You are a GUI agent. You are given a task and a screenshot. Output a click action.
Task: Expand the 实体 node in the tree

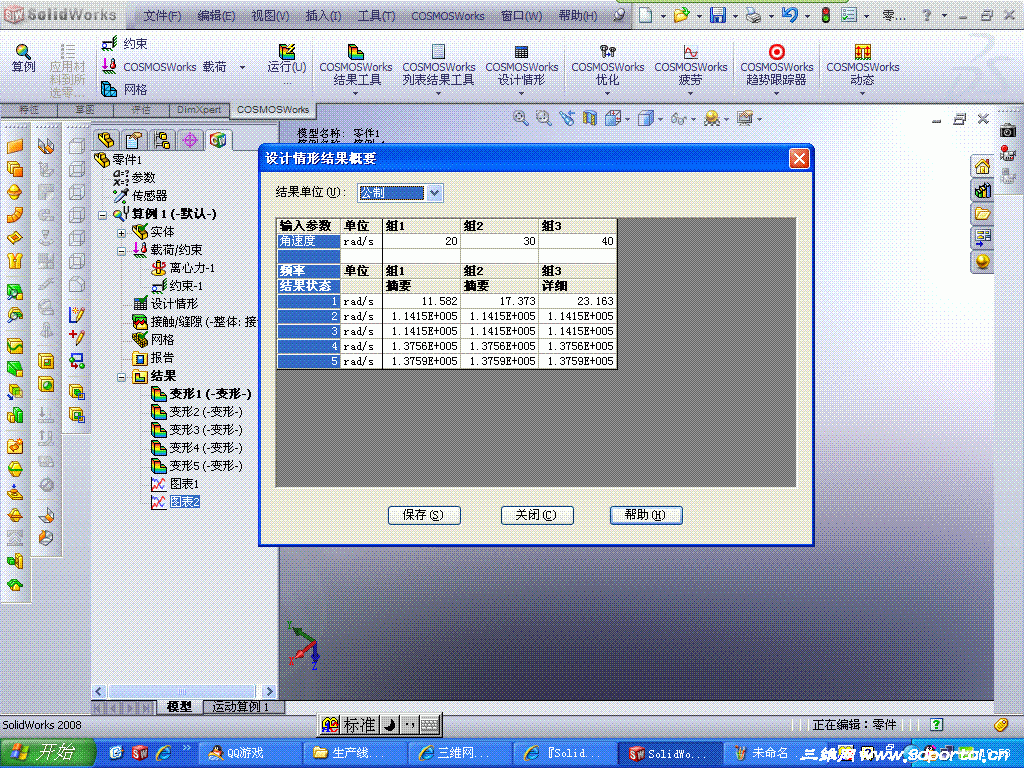click(119, 231)
